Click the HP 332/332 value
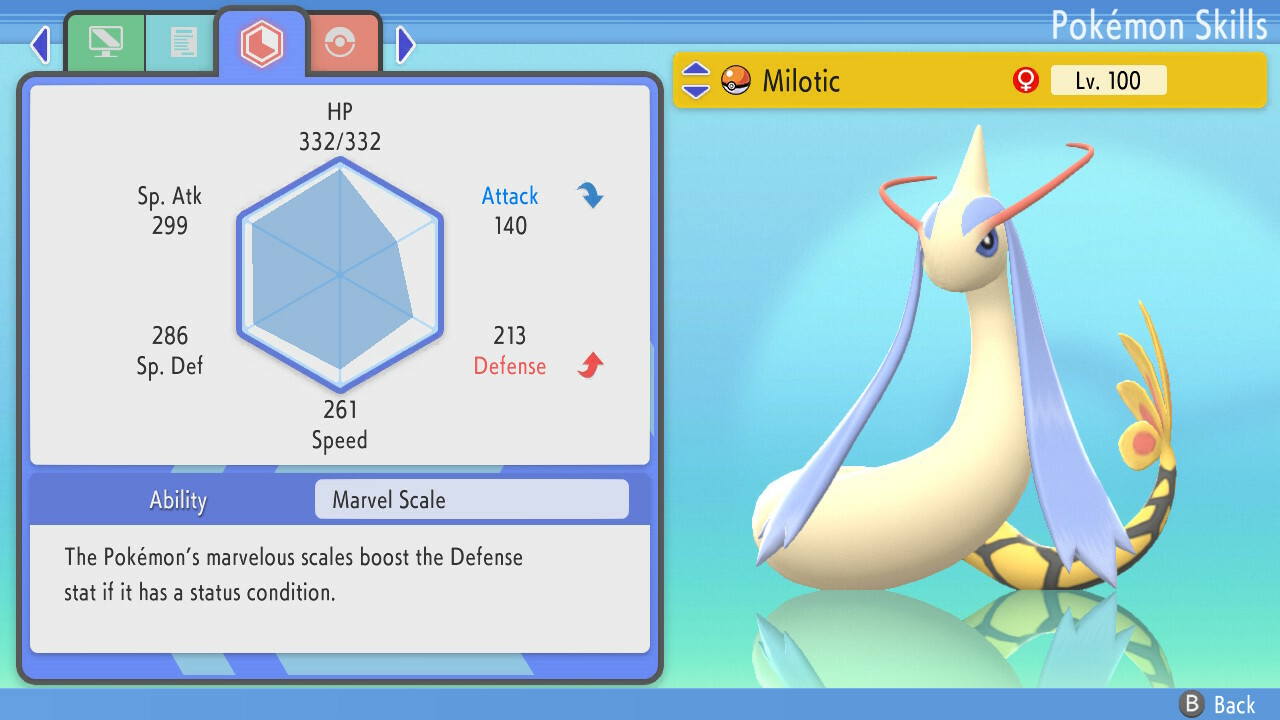The height and width of the screenshot is (720, 1280). [340, 141]
